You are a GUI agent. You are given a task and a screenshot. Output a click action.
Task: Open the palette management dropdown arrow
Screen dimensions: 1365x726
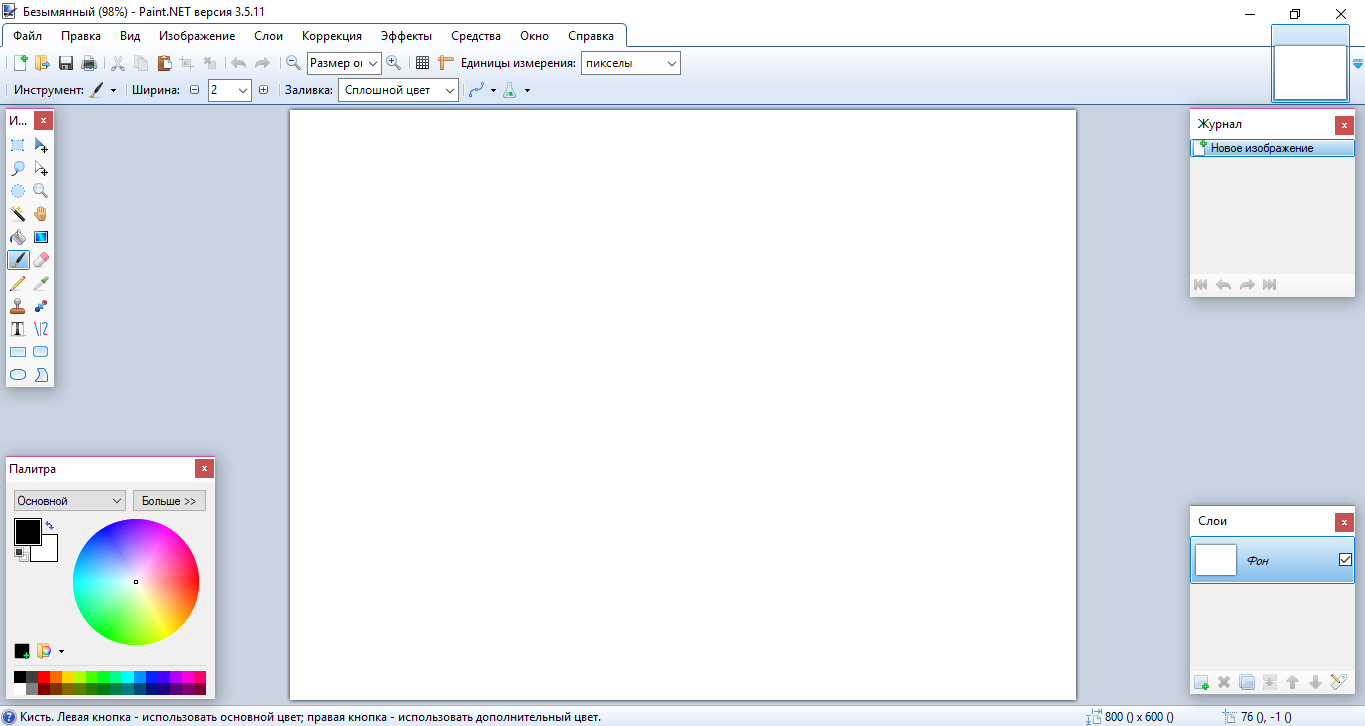pyautogui.click(x=61, y=651)
